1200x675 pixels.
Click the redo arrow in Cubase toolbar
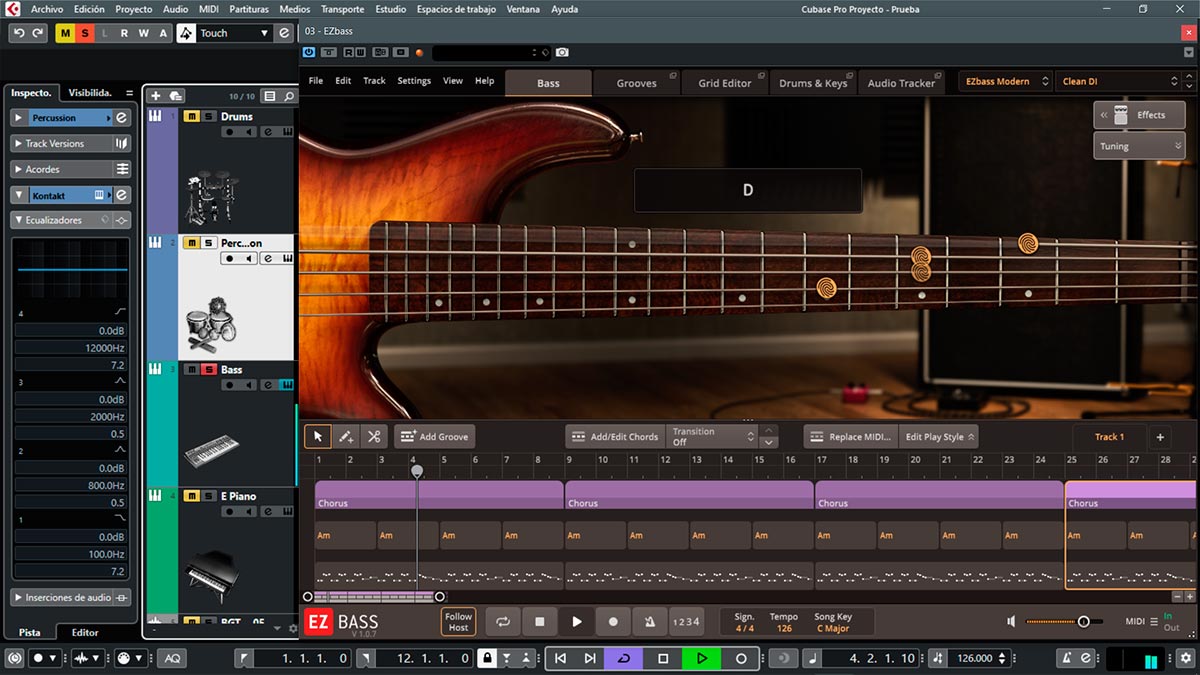click(x=38, y=33)
